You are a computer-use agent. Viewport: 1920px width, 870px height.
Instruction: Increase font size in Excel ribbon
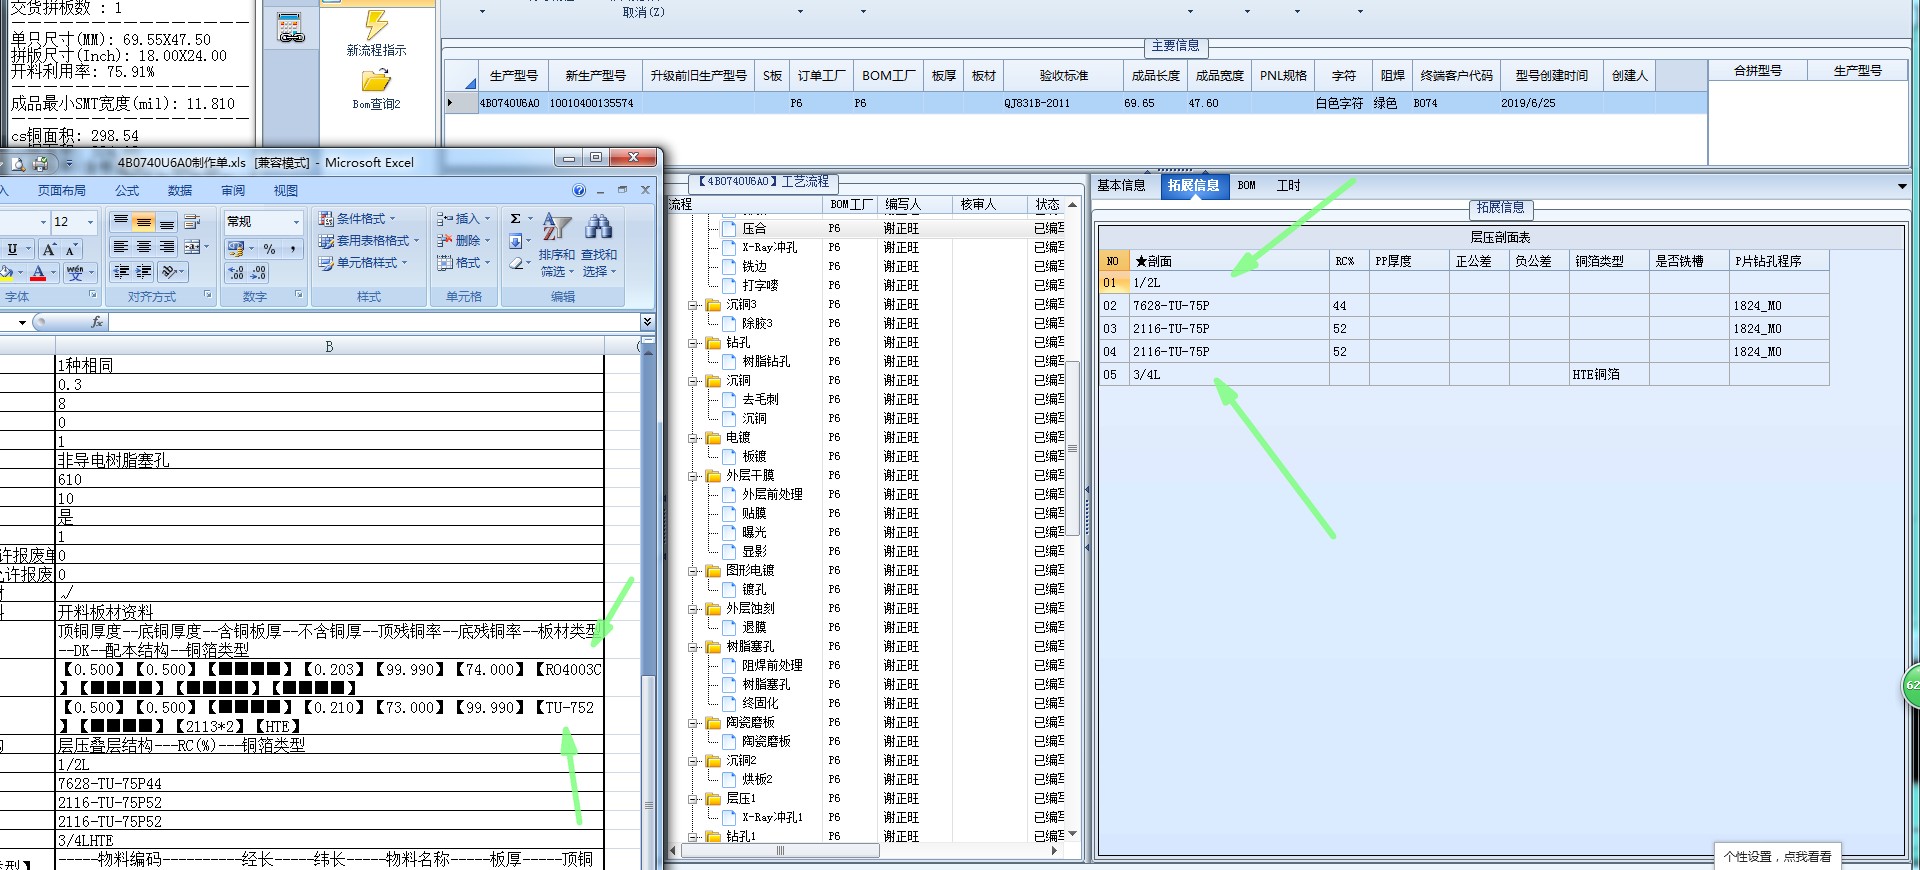click(49, 249)
